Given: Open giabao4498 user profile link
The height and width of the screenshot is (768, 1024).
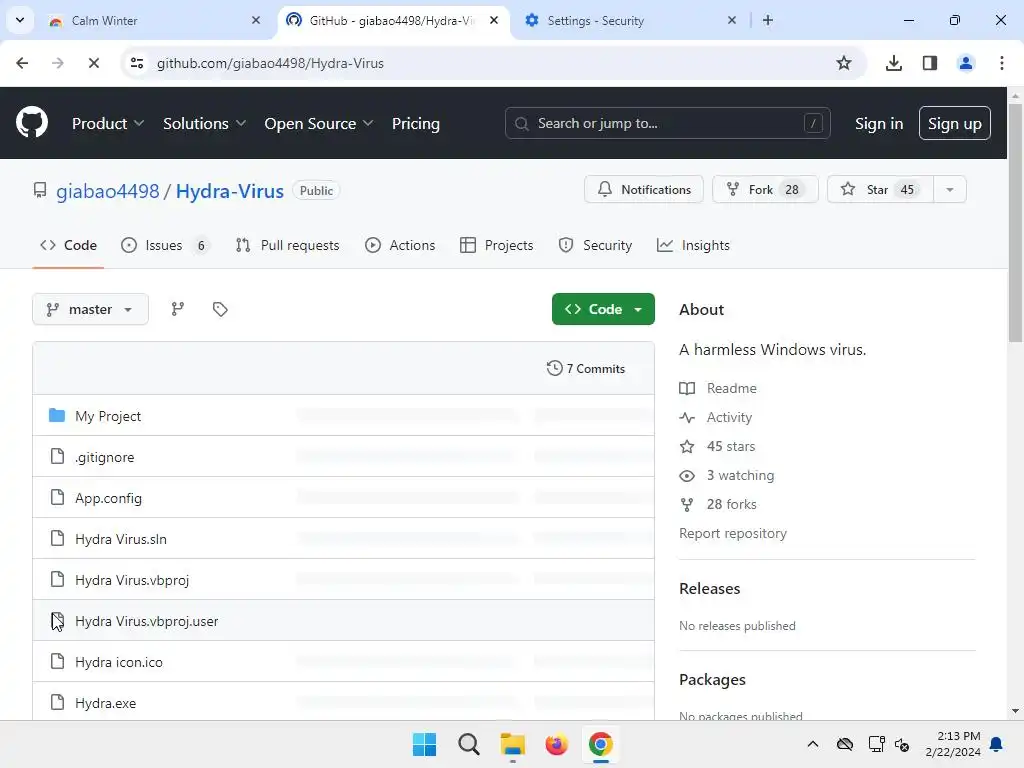Looking at the screenshot, I should (108, 191).
